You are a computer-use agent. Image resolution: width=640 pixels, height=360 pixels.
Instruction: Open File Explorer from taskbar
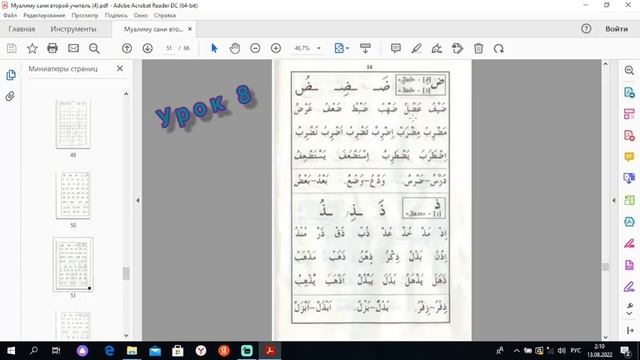pyautogui.click(x=132, y=351)
